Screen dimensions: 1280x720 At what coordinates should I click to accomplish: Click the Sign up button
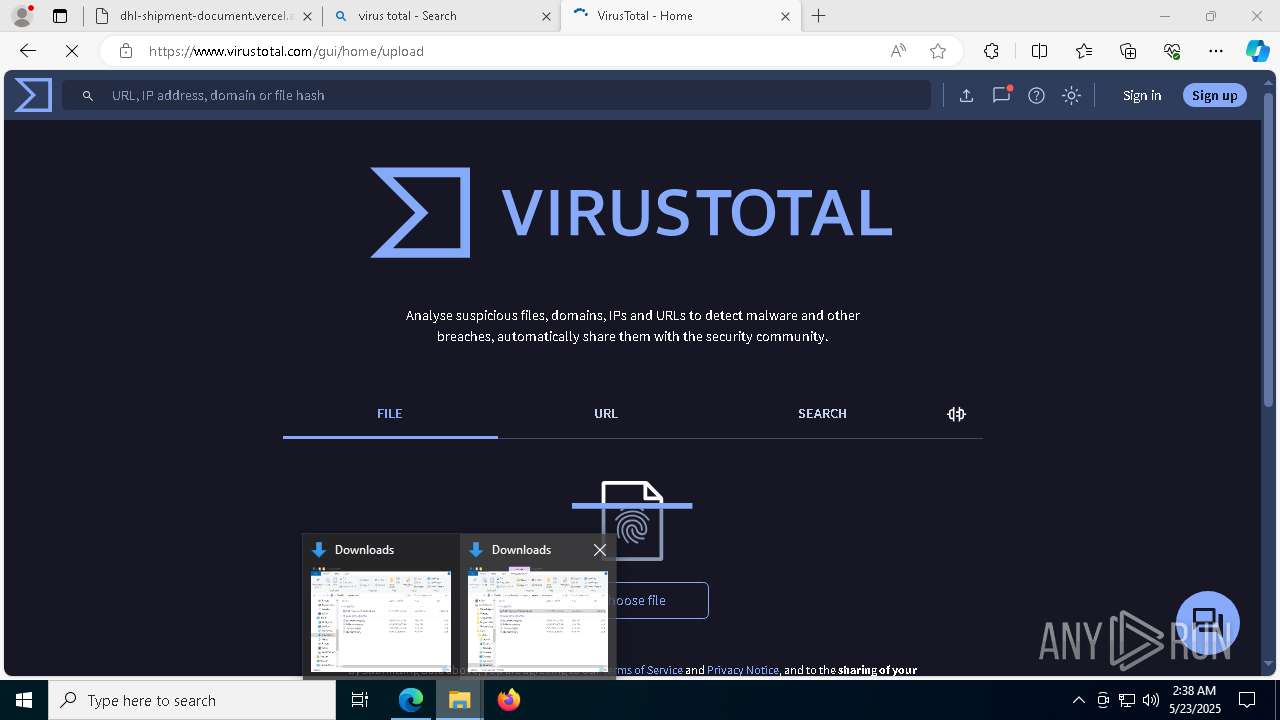coord(1215,95)
